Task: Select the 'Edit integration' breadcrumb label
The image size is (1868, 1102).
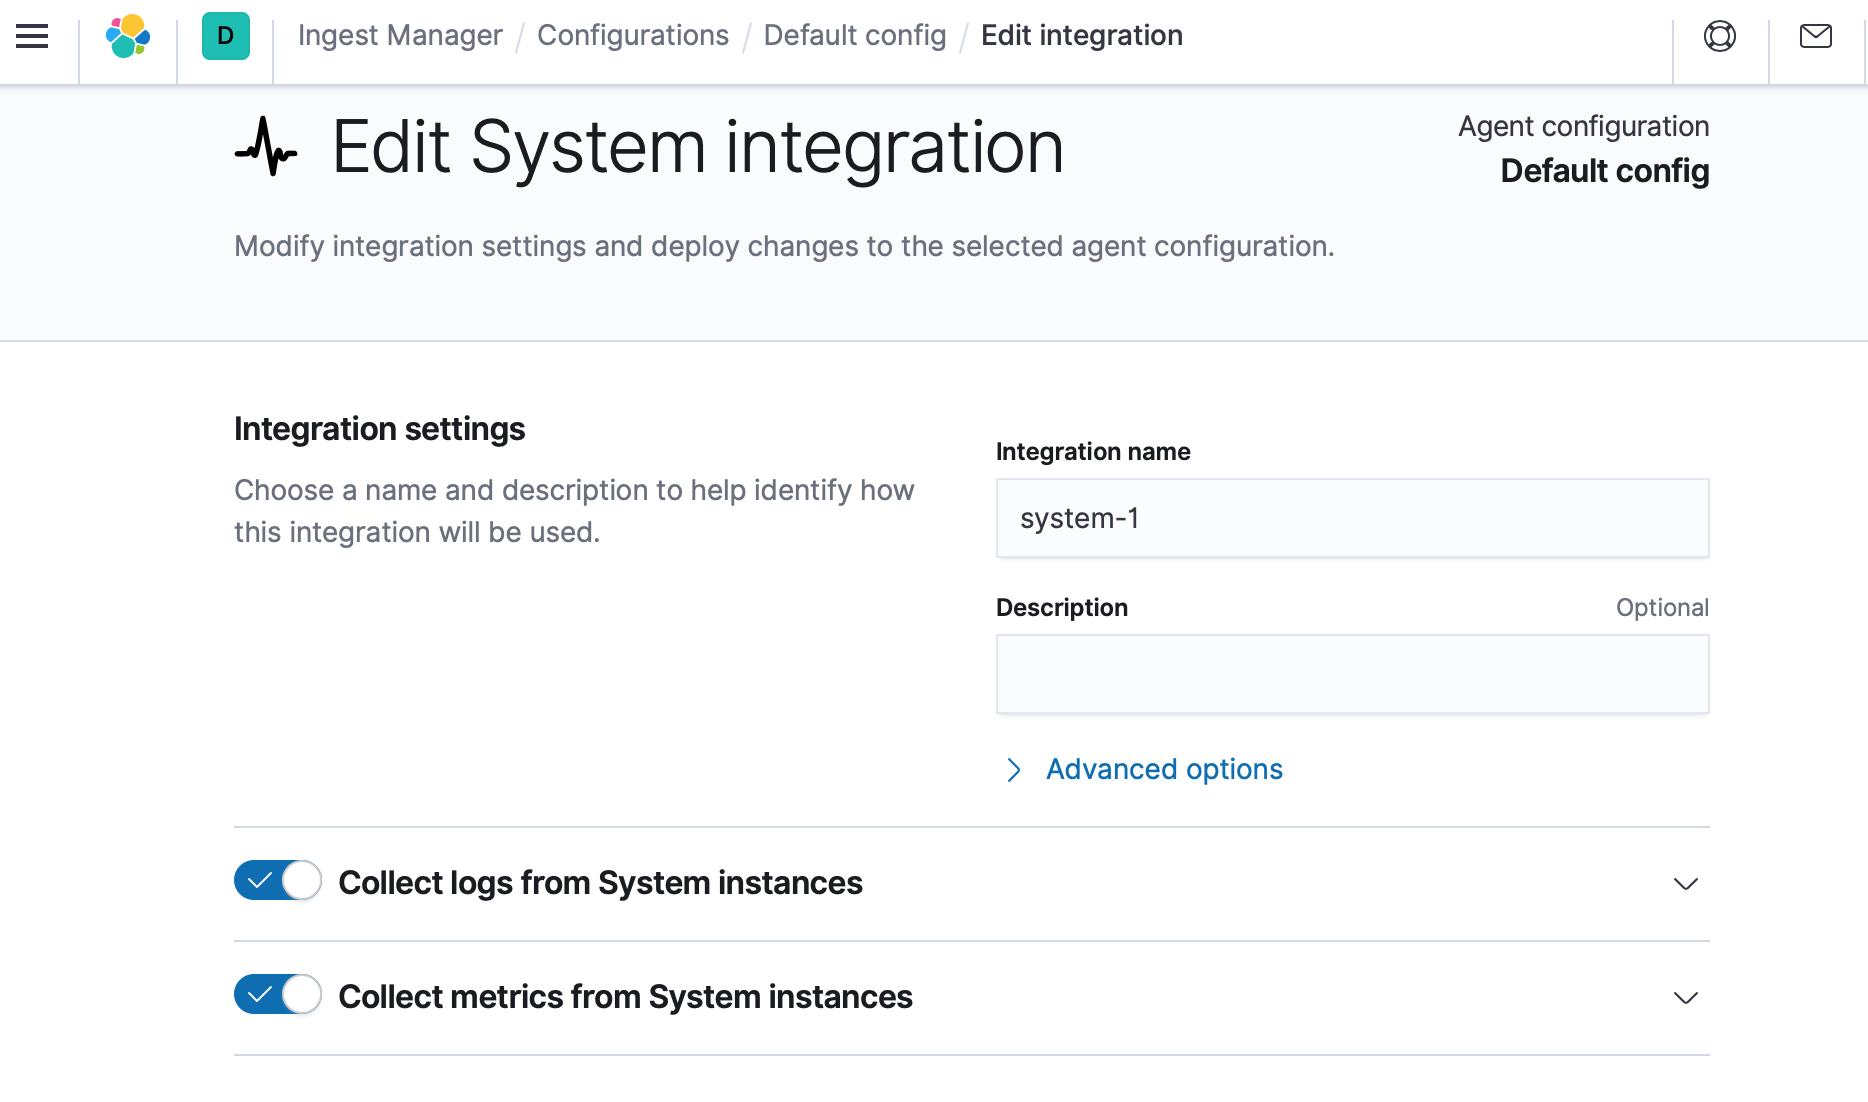Action: [1081, 35]
